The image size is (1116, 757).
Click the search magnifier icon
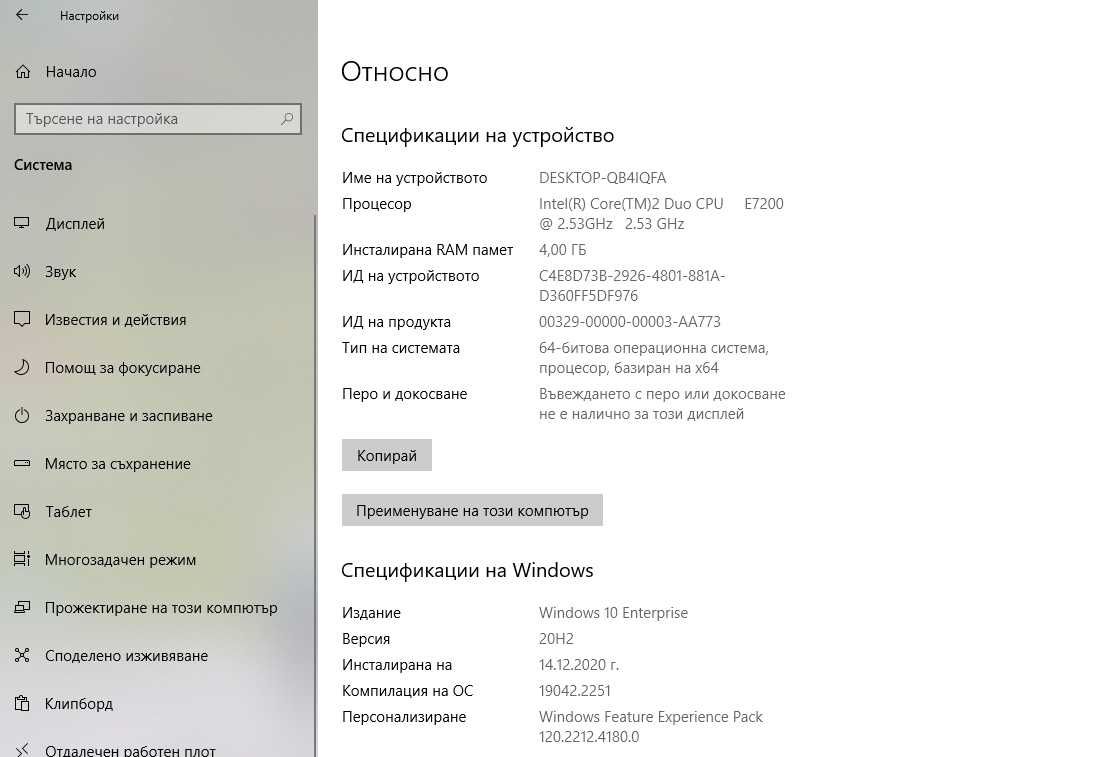coord(287,119)
